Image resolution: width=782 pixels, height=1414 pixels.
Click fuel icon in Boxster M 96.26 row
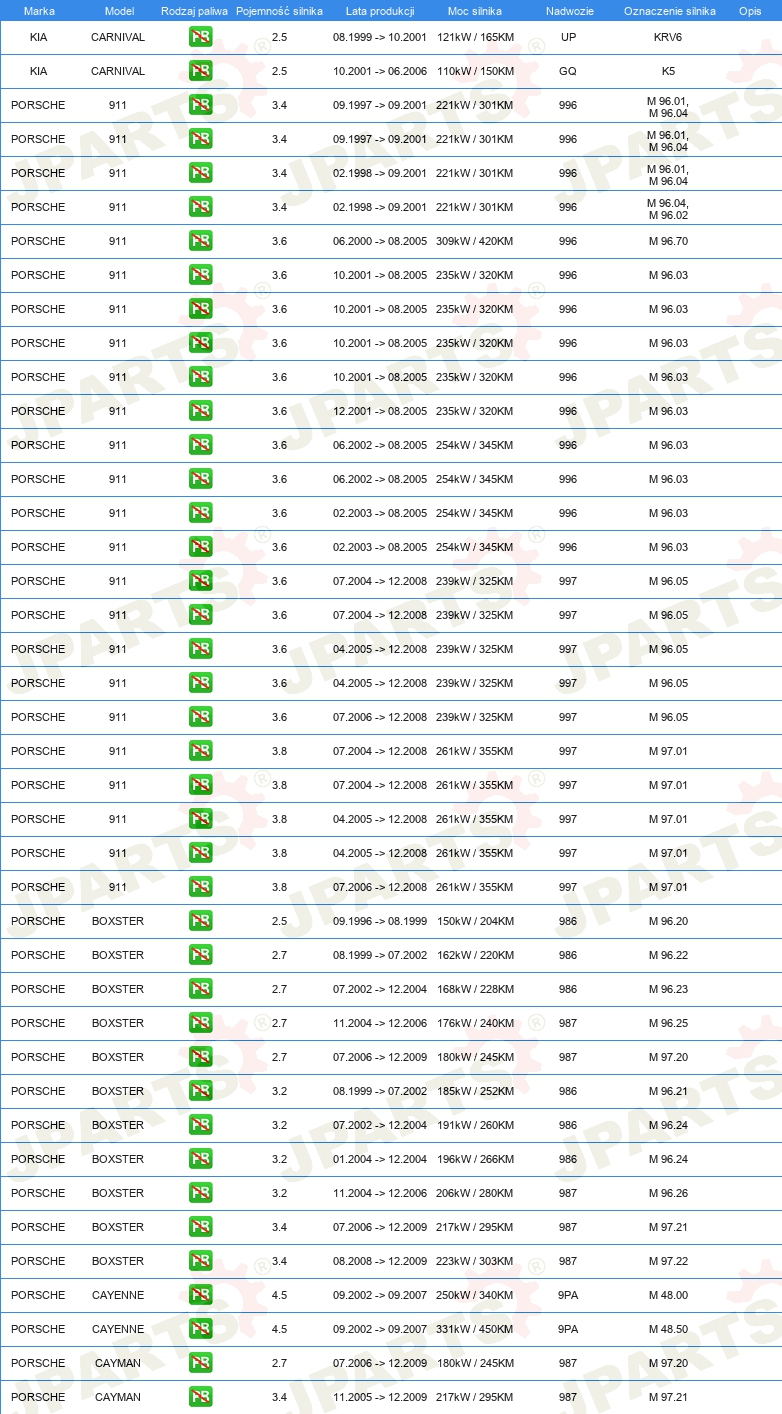[201, 1193]
